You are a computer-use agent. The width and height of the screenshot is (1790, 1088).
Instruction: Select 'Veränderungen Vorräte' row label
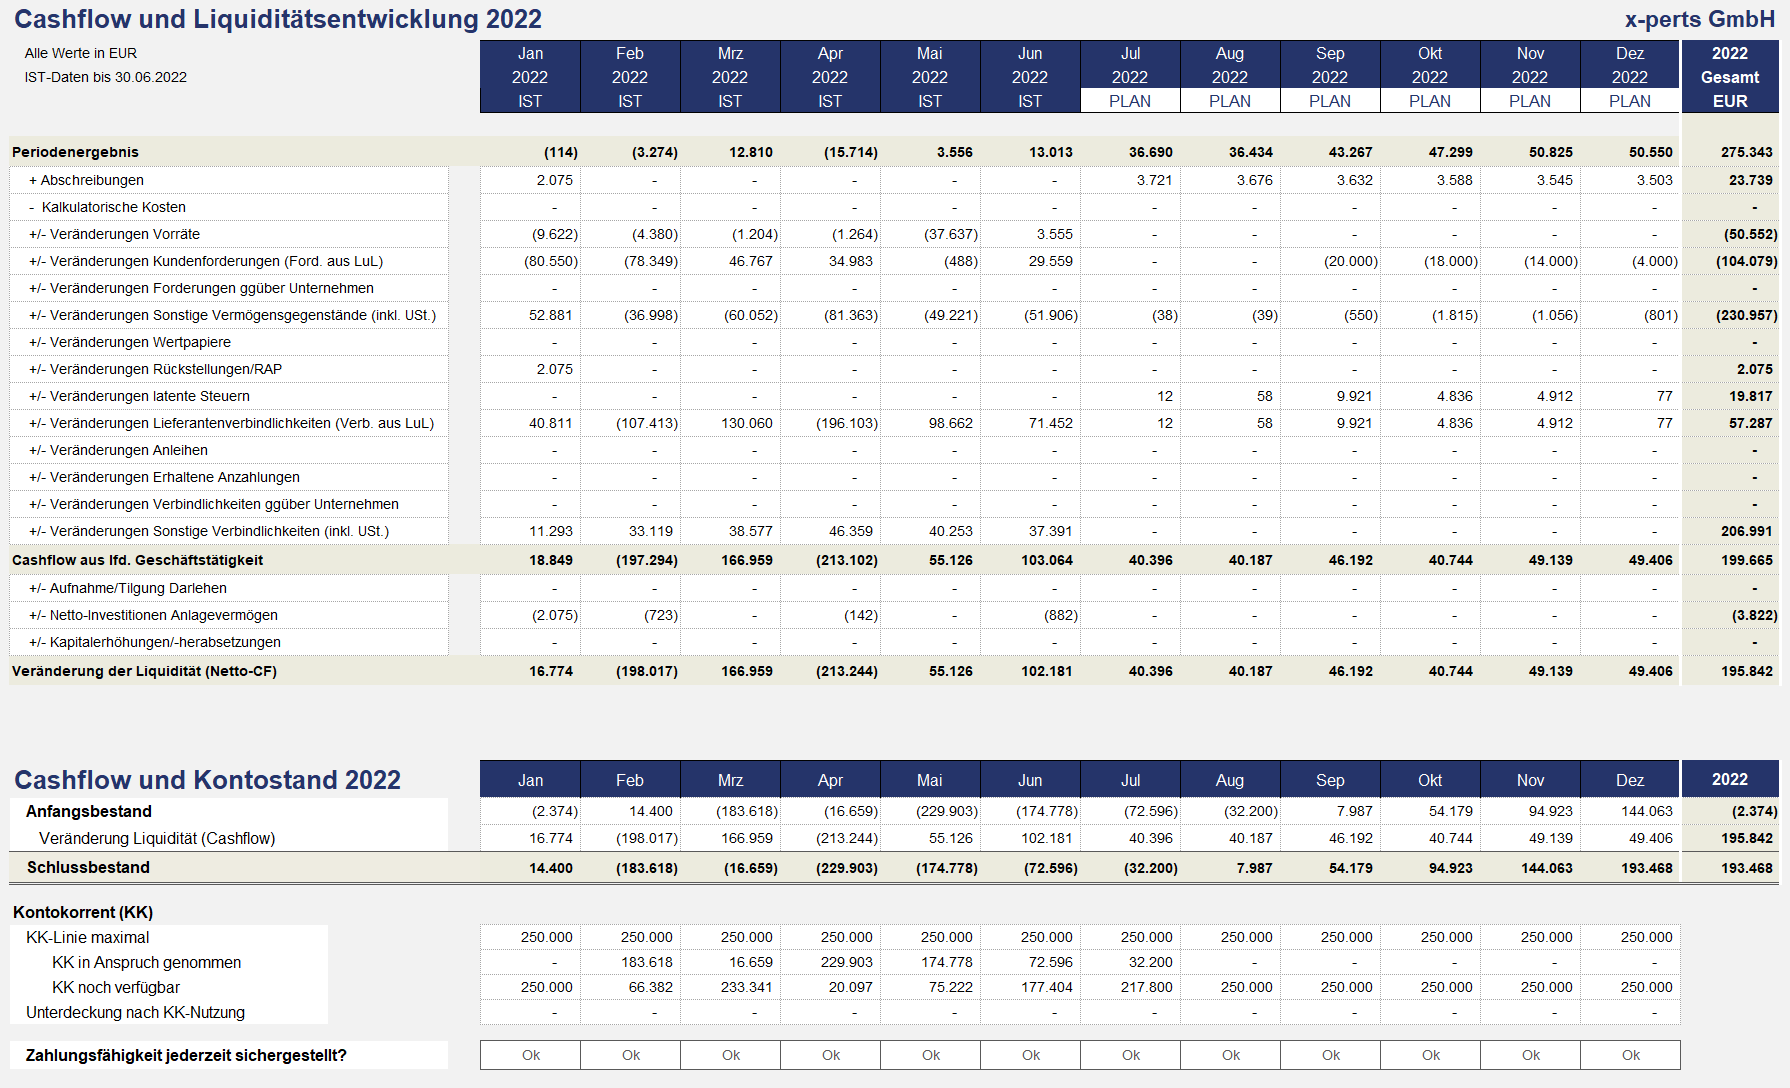pos(114,234)
